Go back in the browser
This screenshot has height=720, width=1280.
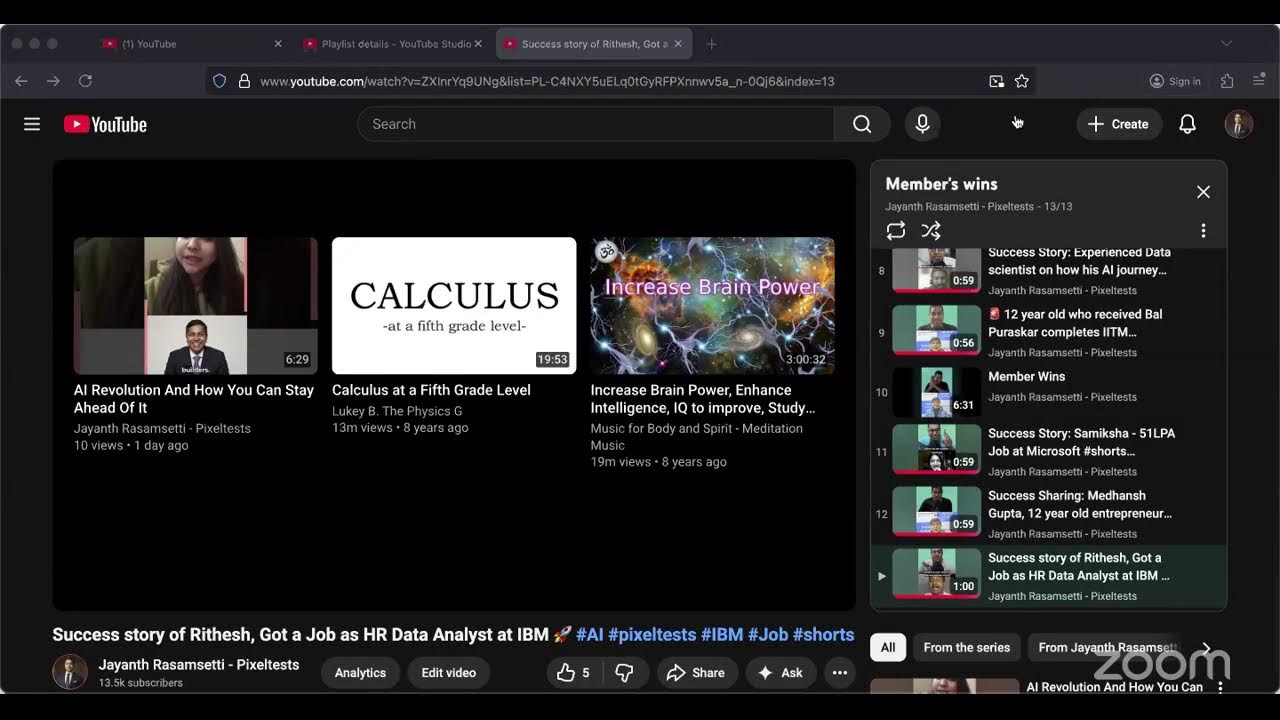click(x=22, y=81)
